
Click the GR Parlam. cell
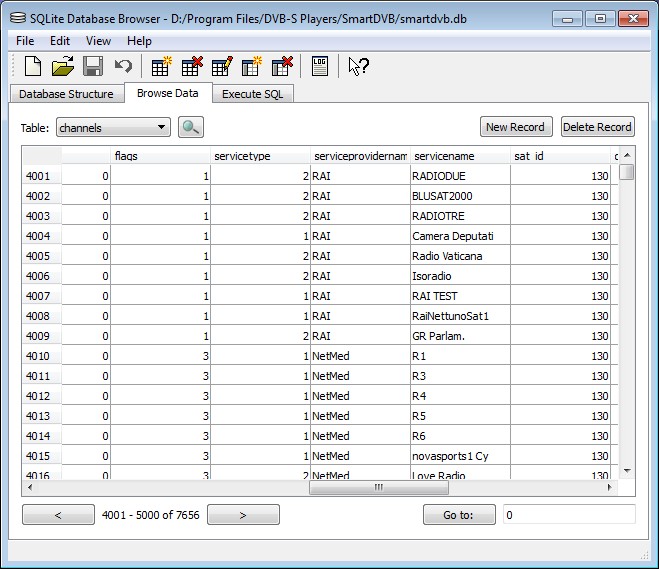click(461, 336)
